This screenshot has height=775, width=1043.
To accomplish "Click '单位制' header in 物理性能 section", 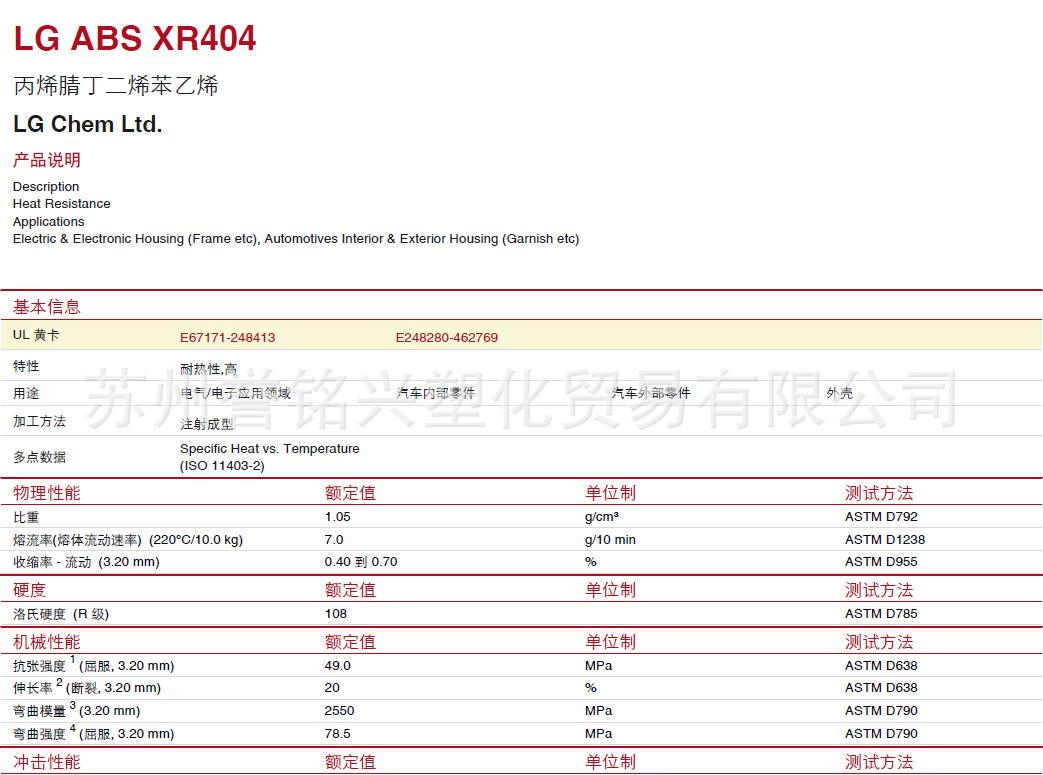I will tap(611, 493).
